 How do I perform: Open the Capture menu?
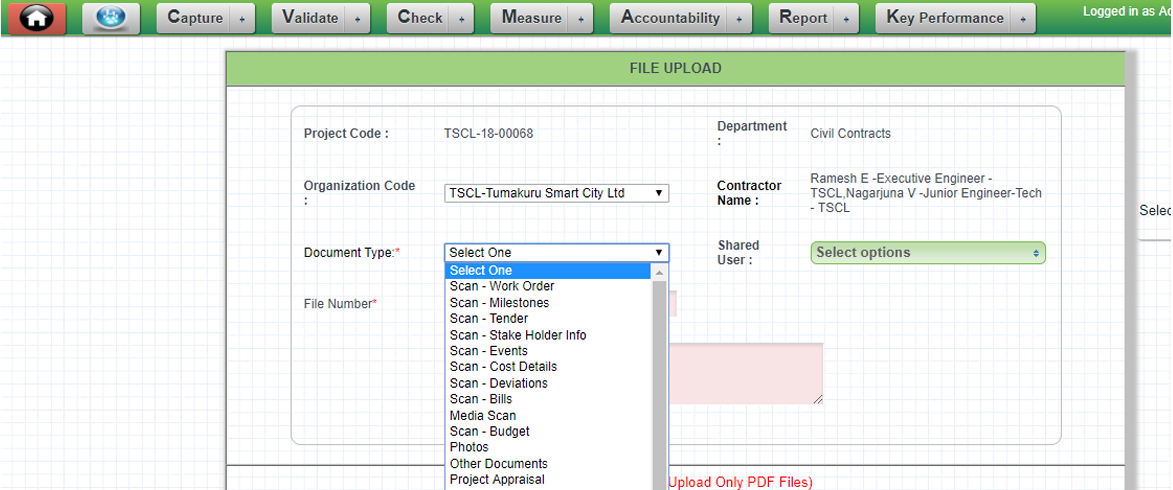tap(195, 18)
